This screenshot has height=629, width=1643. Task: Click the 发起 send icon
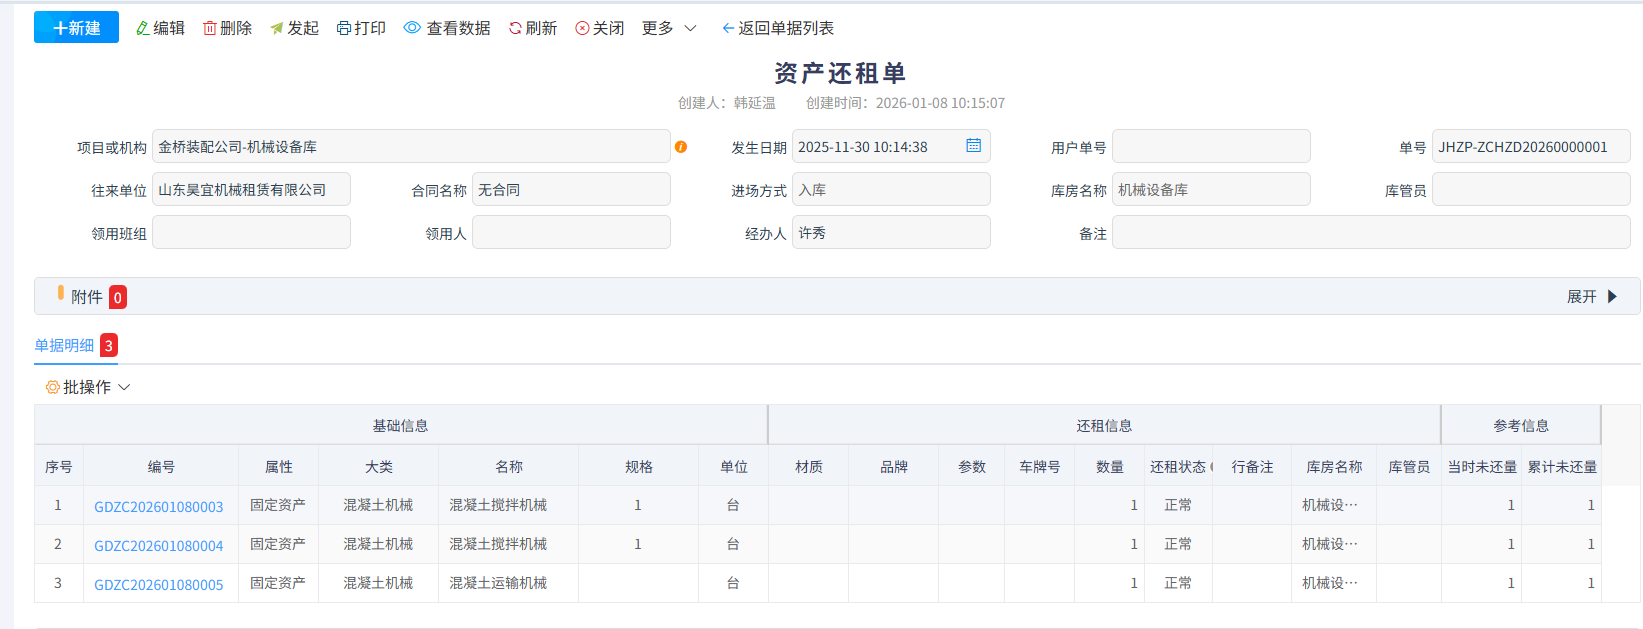coord(277,28)
